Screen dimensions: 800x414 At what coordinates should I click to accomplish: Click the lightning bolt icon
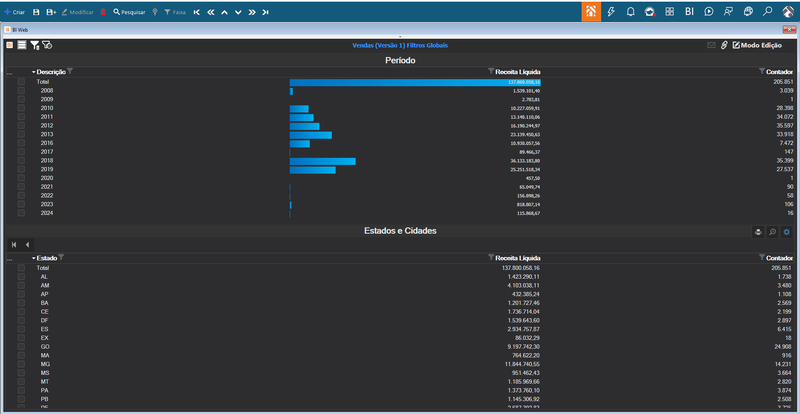click(x=611, y=11)
